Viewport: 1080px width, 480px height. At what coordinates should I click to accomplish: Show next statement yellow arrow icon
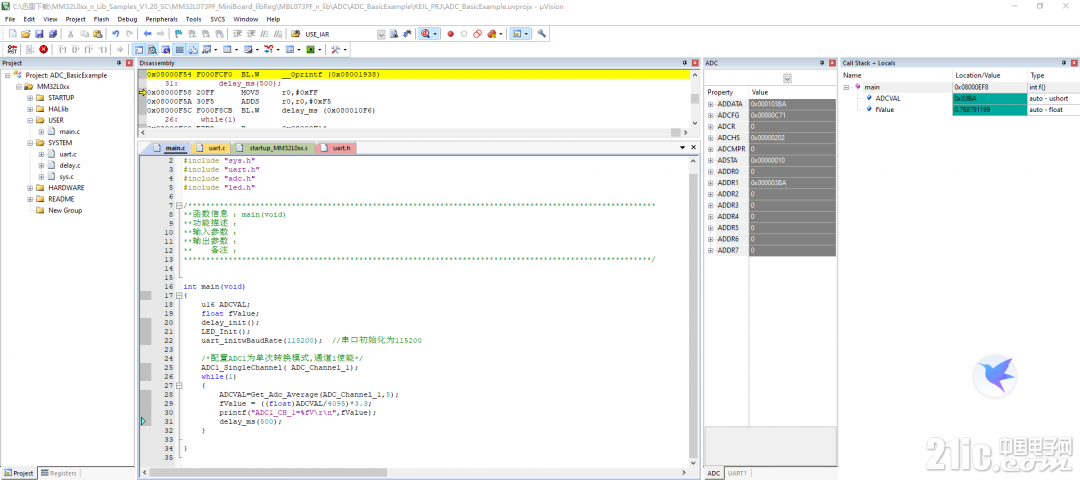click(120, 50)
